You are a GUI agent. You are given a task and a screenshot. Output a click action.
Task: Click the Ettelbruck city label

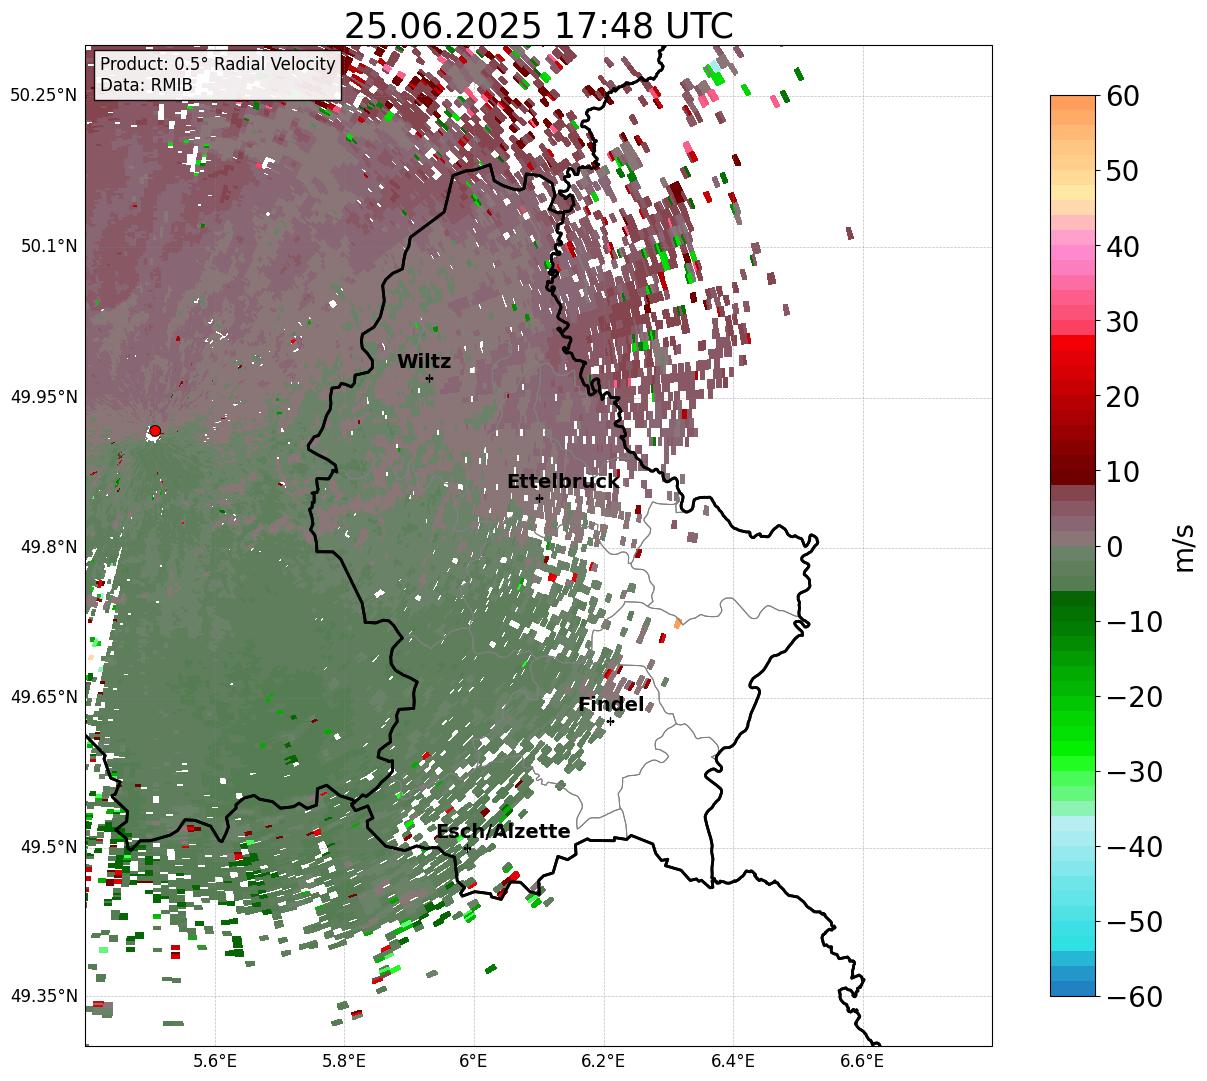[x=563, y=482]
